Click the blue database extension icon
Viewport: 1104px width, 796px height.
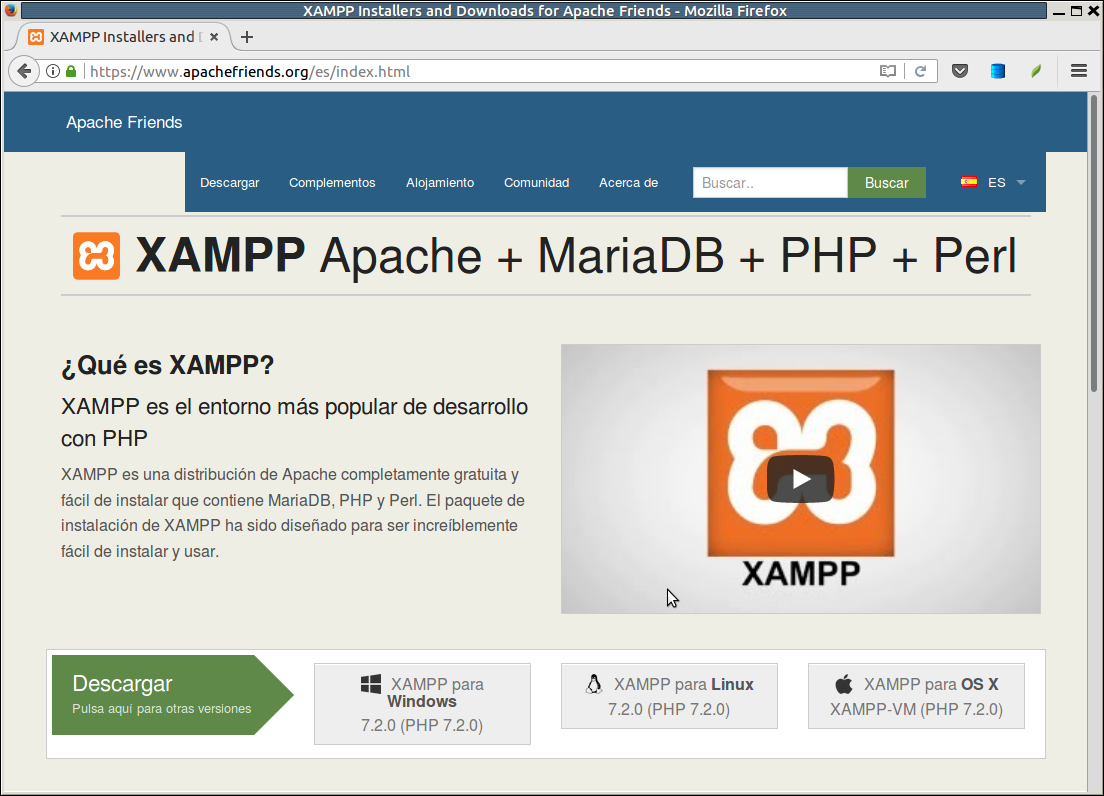997,71
